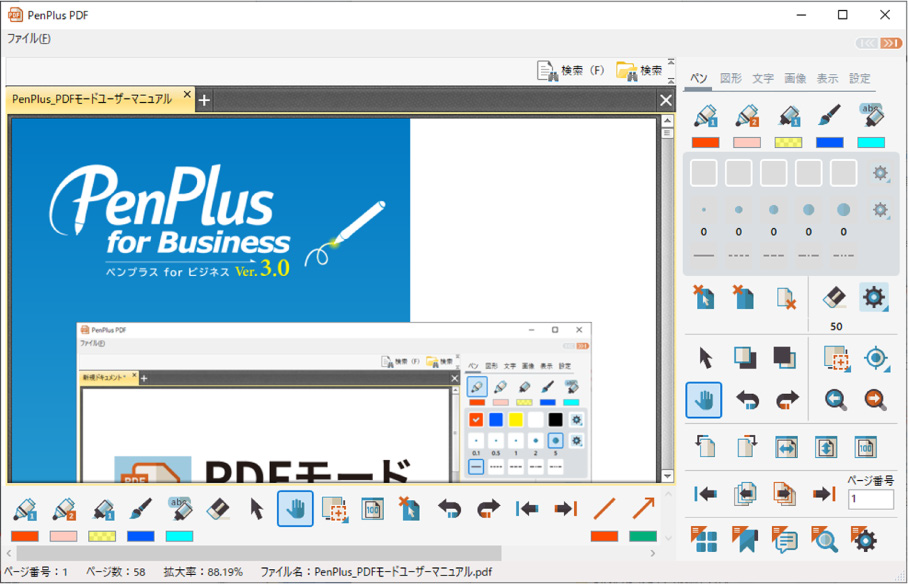Switch to the 図形 tab
908x584 pixels.
coord(731,78)
